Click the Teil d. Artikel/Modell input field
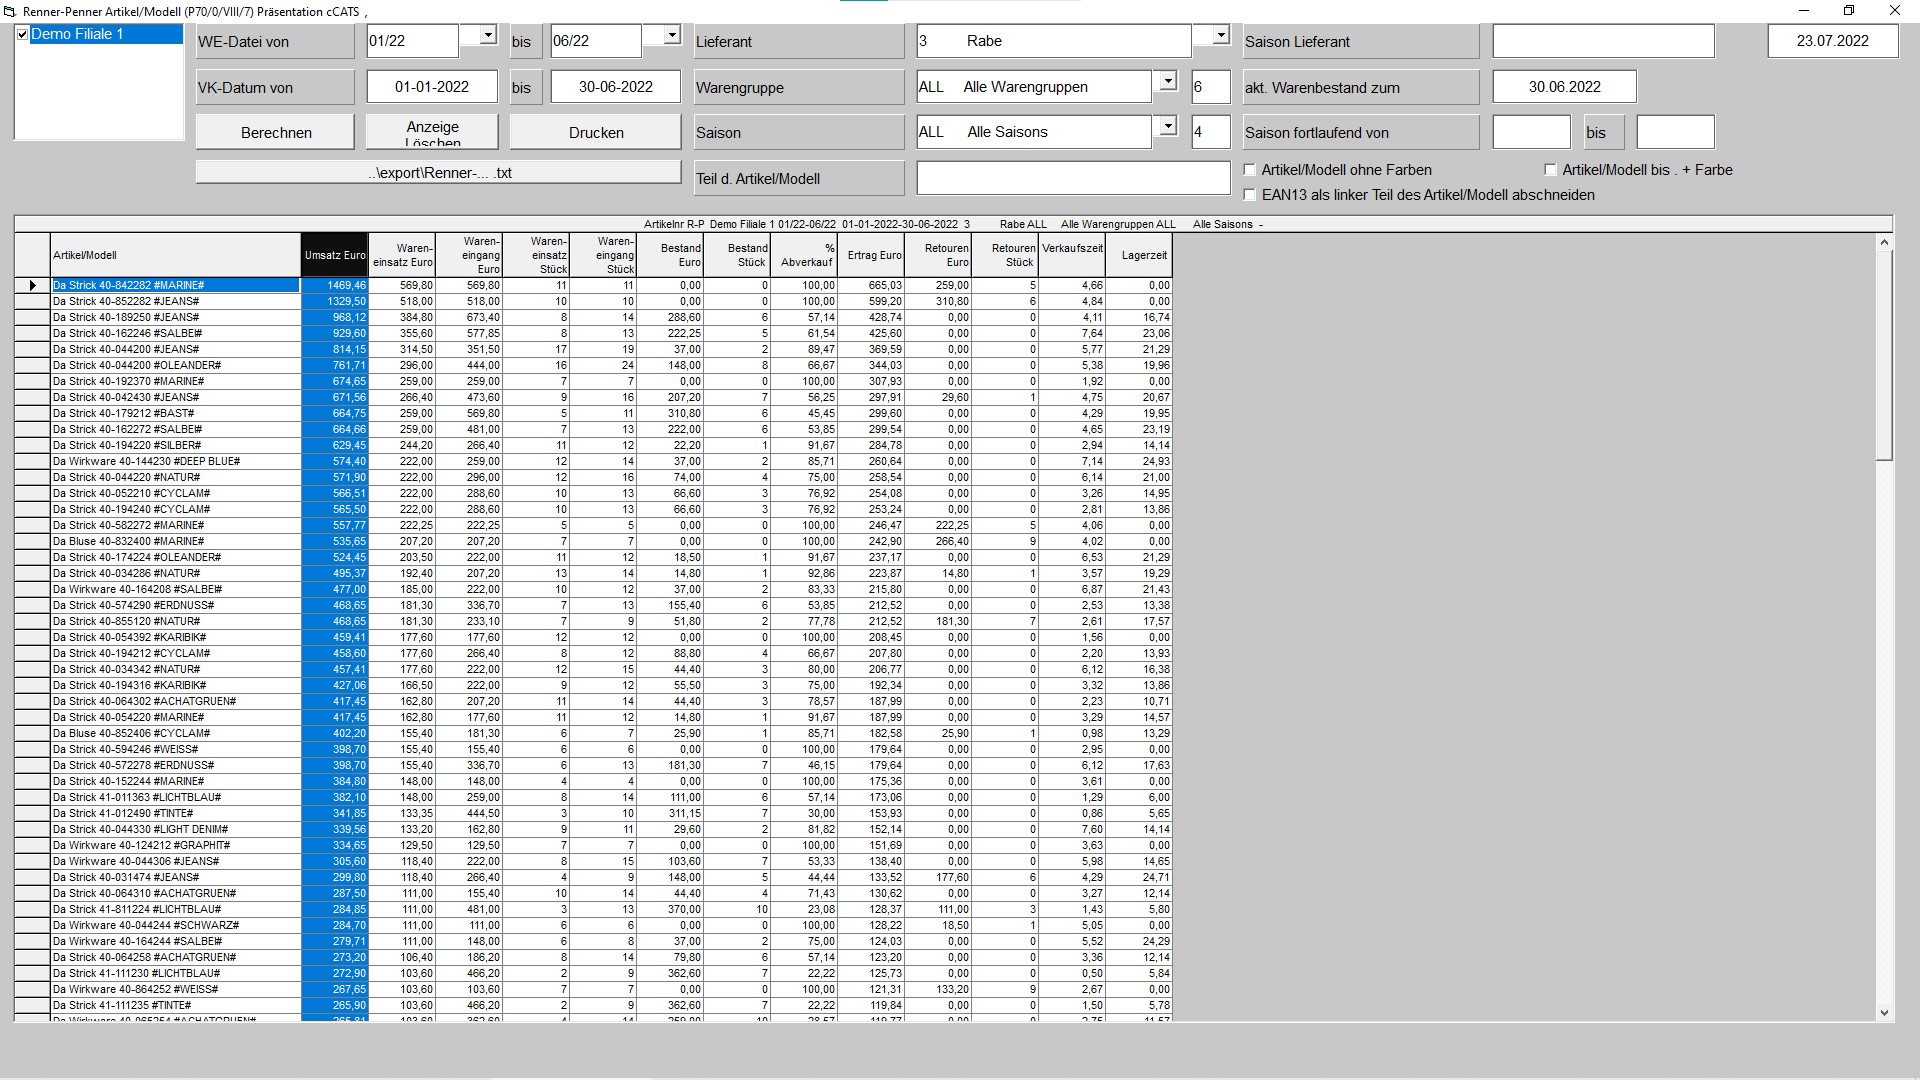 click(1072, 177)
